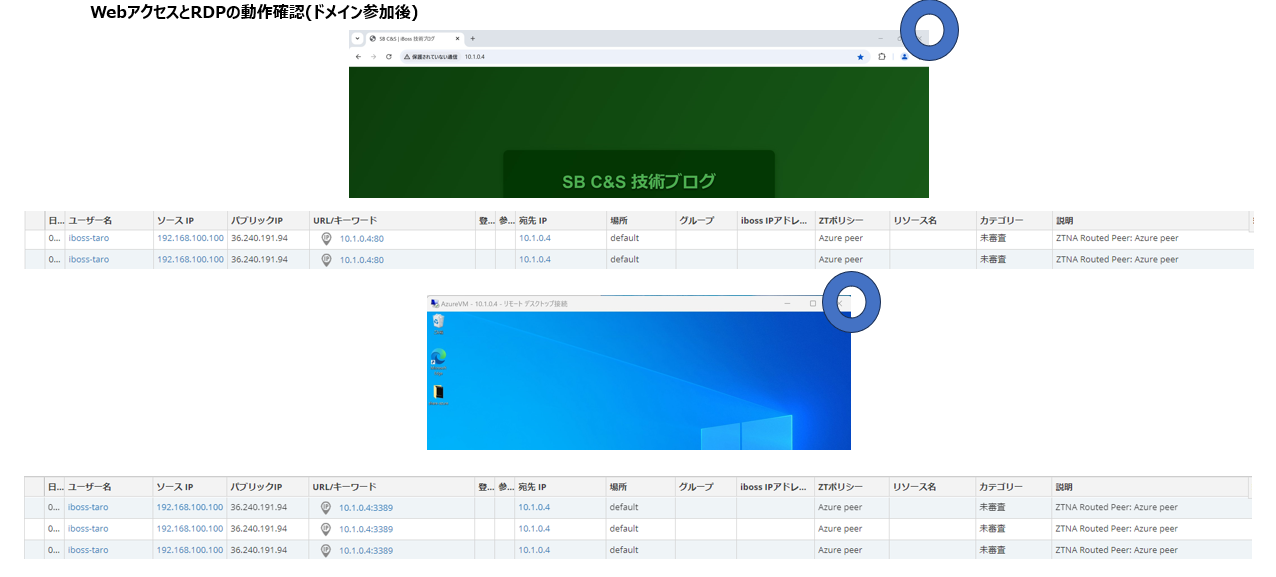Open the 保護されていない通信 security chip
The height and width of the screenshot is (577, 1276).
point(431,57)
